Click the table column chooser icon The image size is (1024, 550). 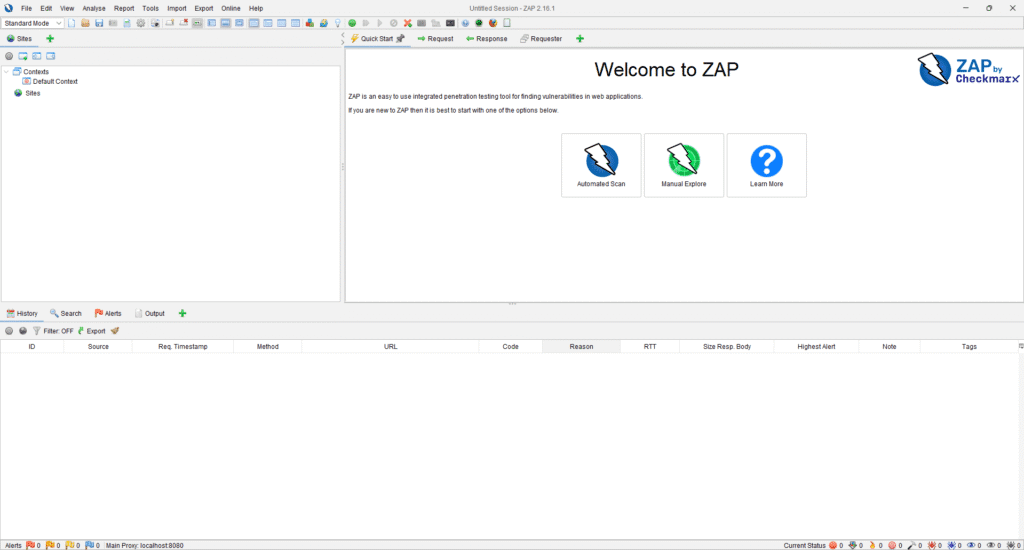1021,346
